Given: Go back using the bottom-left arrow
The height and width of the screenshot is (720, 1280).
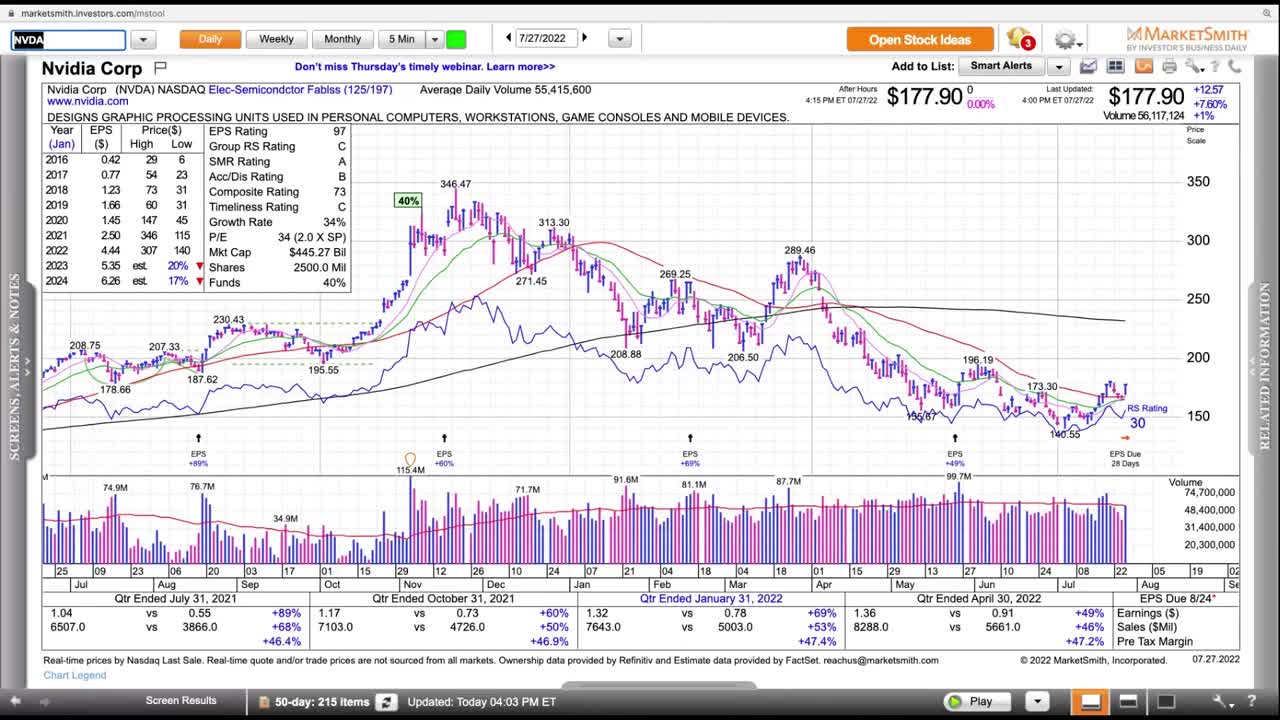Looking at the screenshot, I should point(16,701).
